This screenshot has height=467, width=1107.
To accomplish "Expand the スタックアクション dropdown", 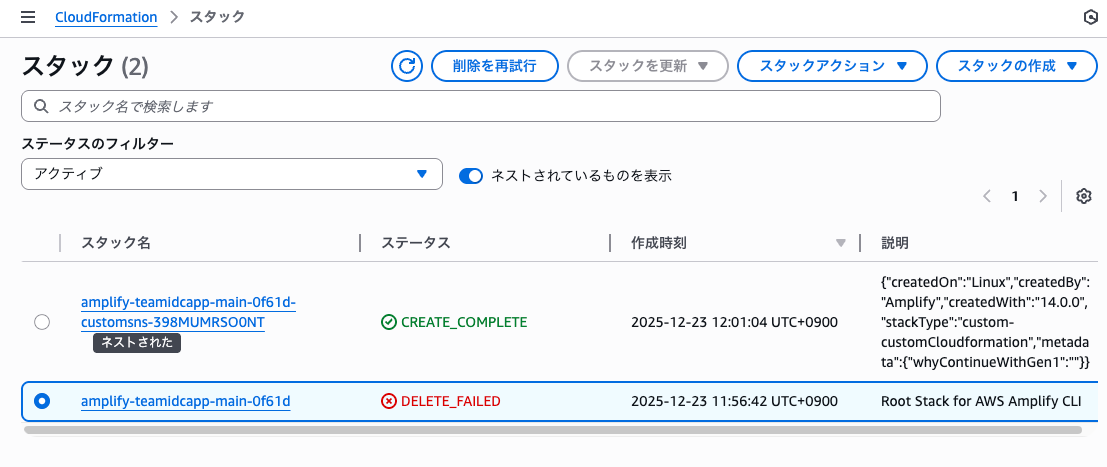I will pyautogui.click(x=833, y=66).
